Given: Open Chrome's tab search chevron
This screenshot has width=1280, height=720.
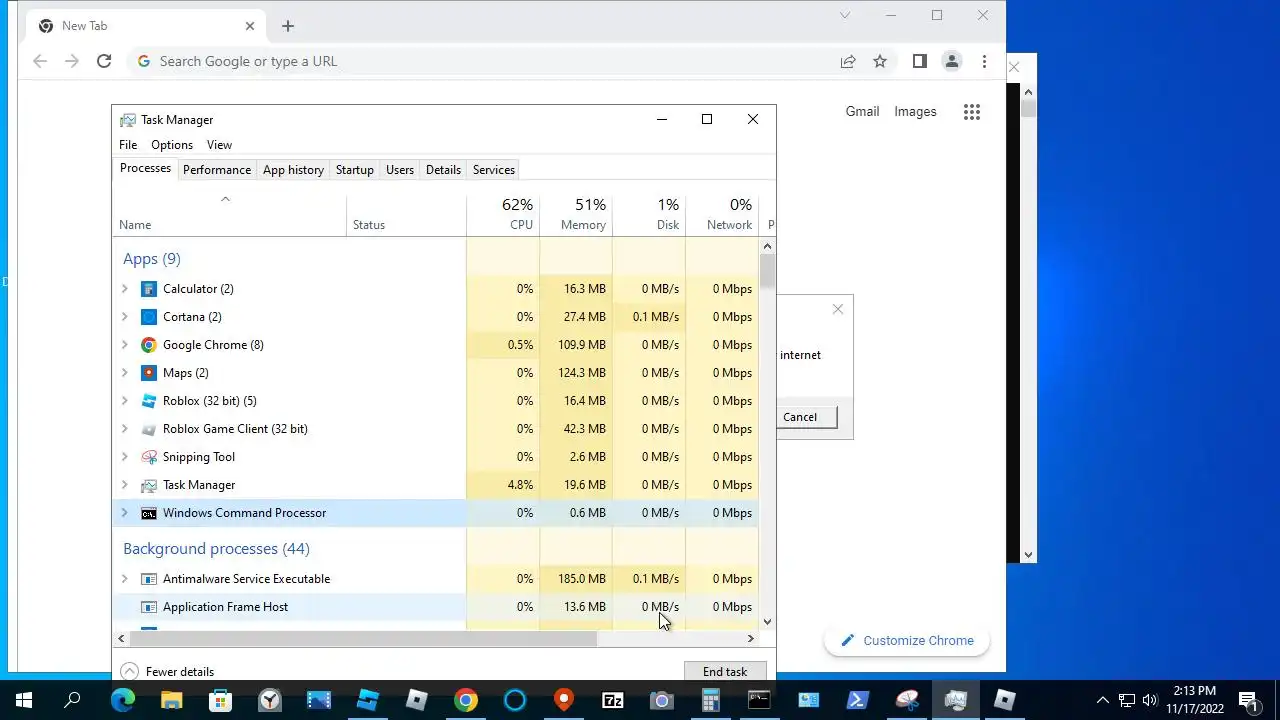Looking at the screenshot, I should (845, 15).
